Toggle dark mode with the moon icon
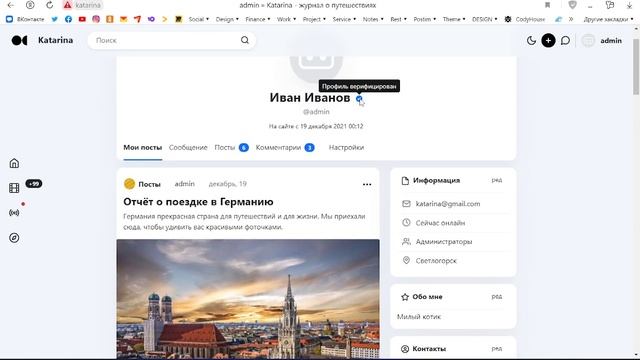Screen dimensions: 640x360 point(531,40)
